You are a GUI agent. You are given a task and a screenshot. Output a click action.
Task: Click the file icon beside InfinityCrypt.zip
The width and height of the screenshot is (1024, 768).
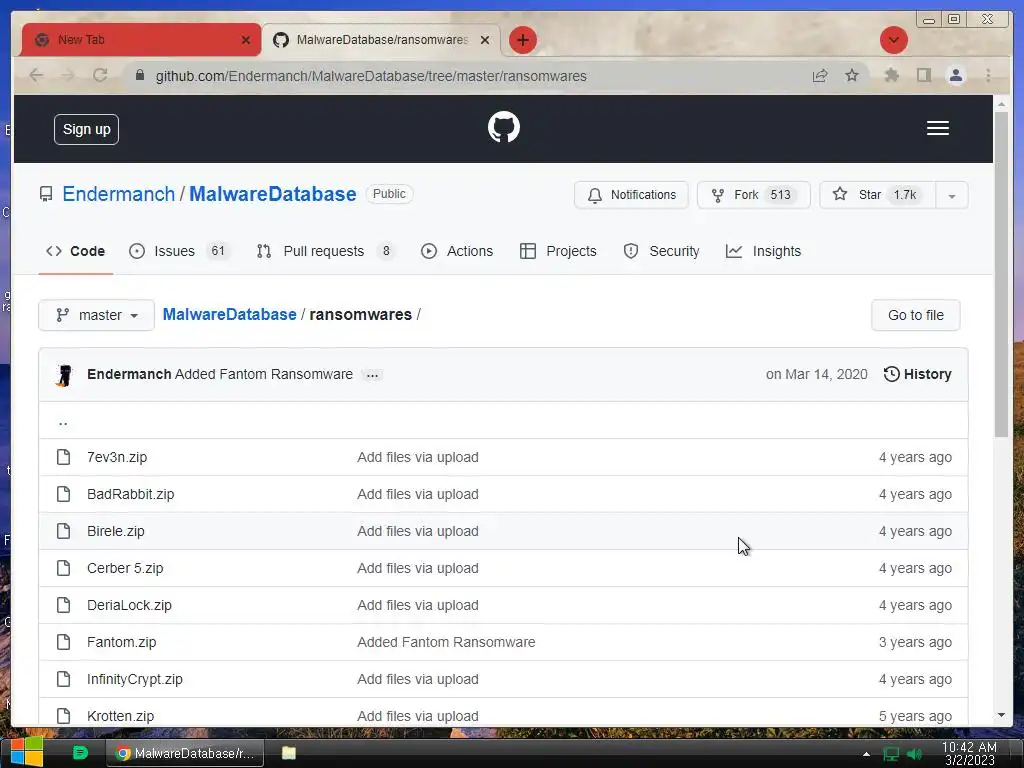[63, 679]
